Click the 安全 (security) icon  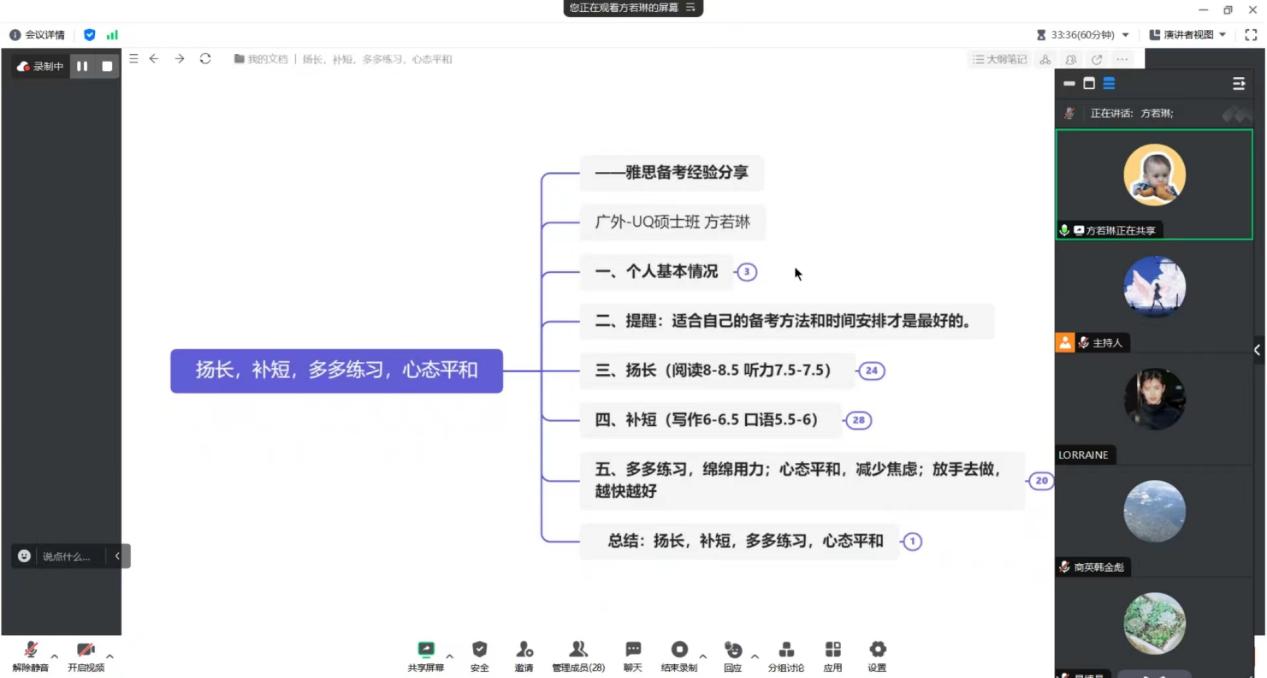(x=479, y=655)
